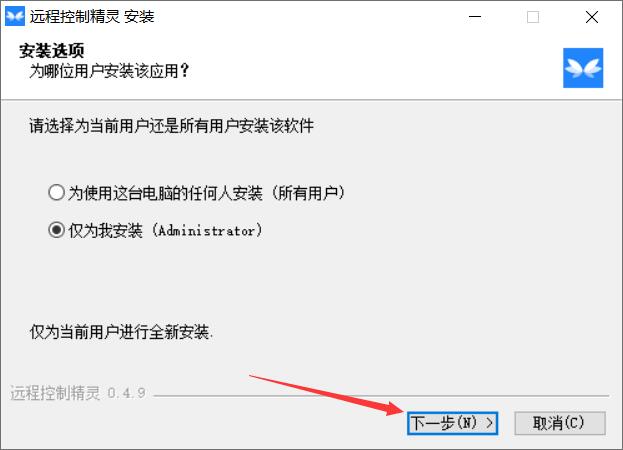Click the 为哪位用户安装该应用? subtitle text
This screenshot has height=450, width=623.
coord(109,71)
